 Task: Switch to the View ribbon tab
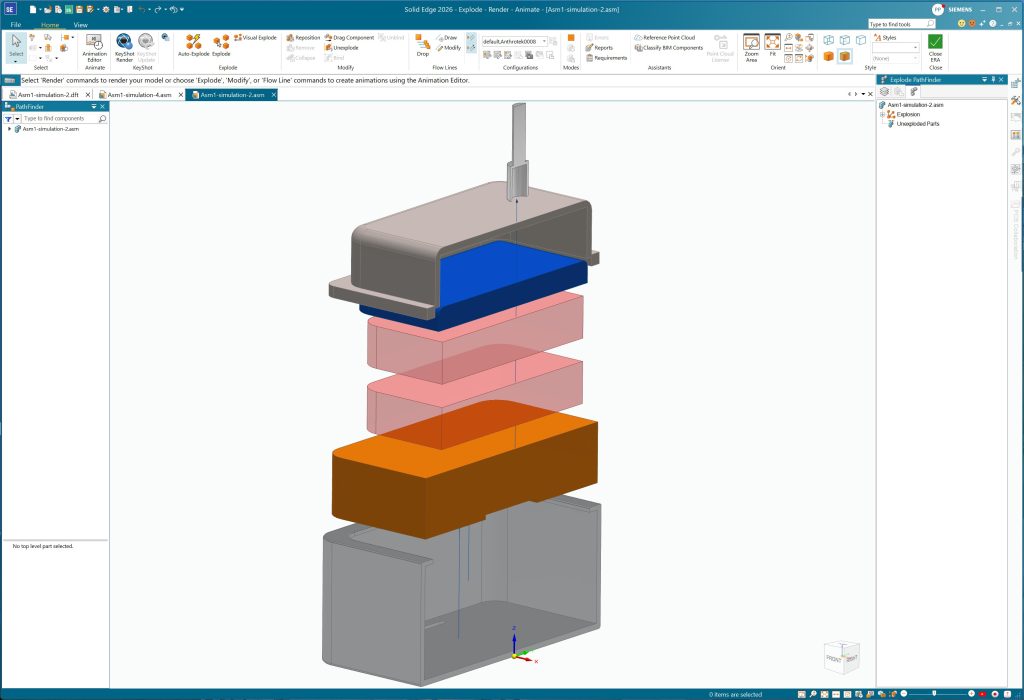point(80,25)
